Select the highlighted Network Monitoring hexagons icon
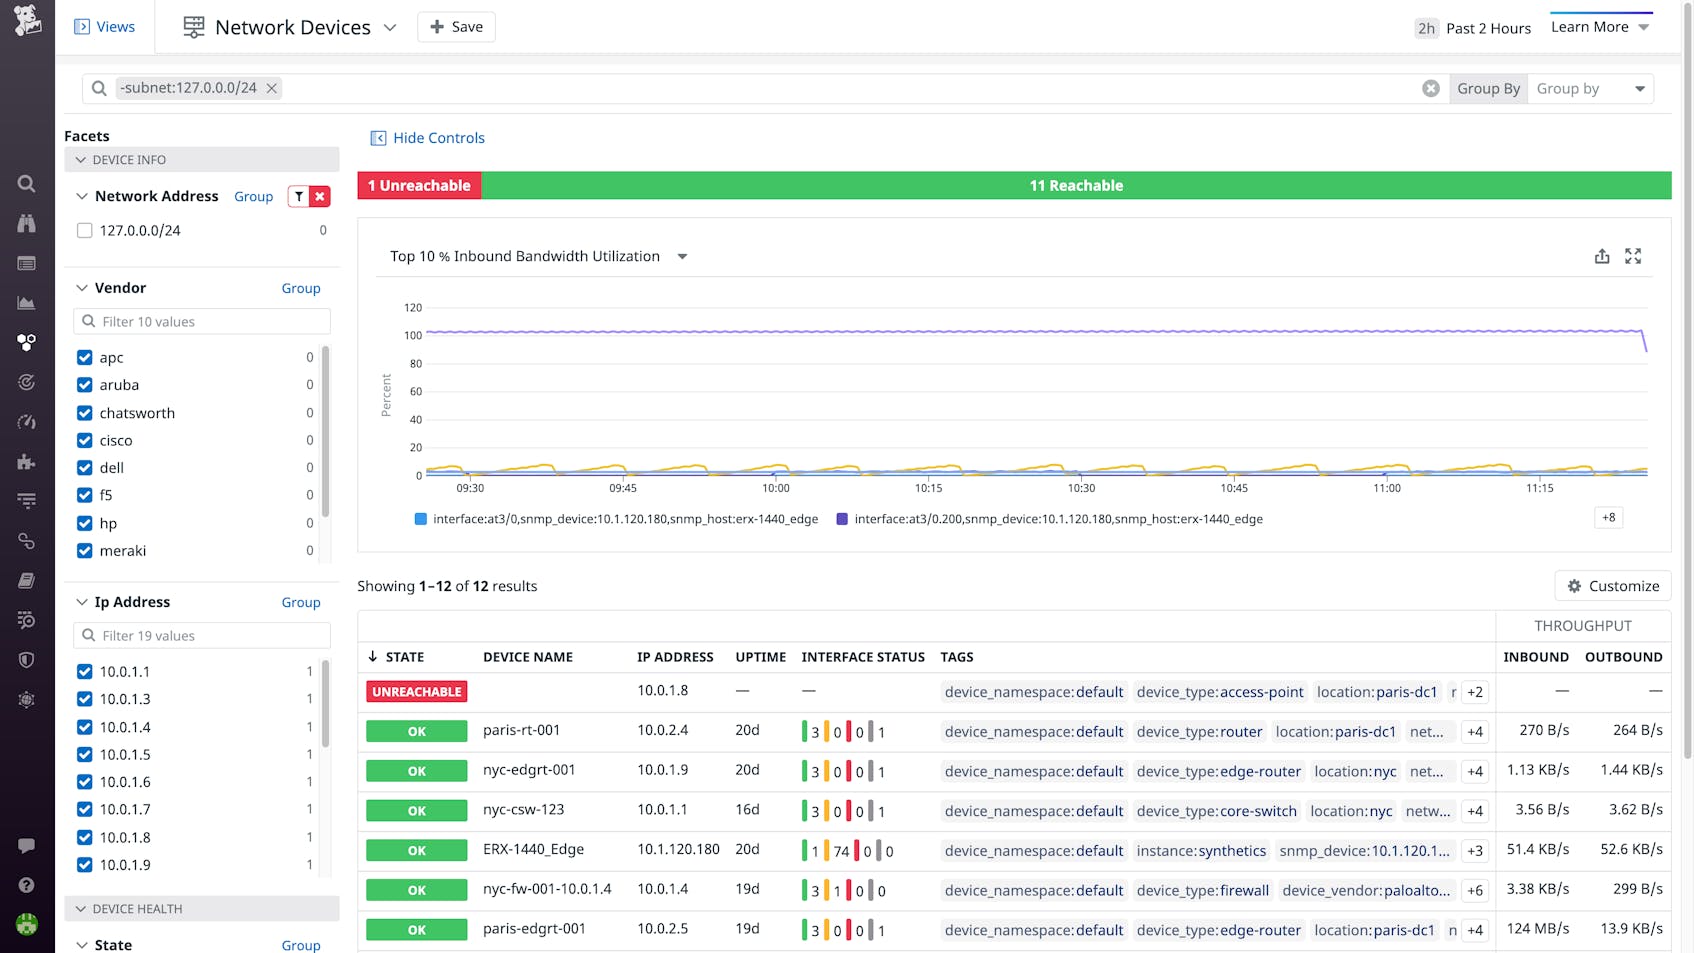 [26, 341]
